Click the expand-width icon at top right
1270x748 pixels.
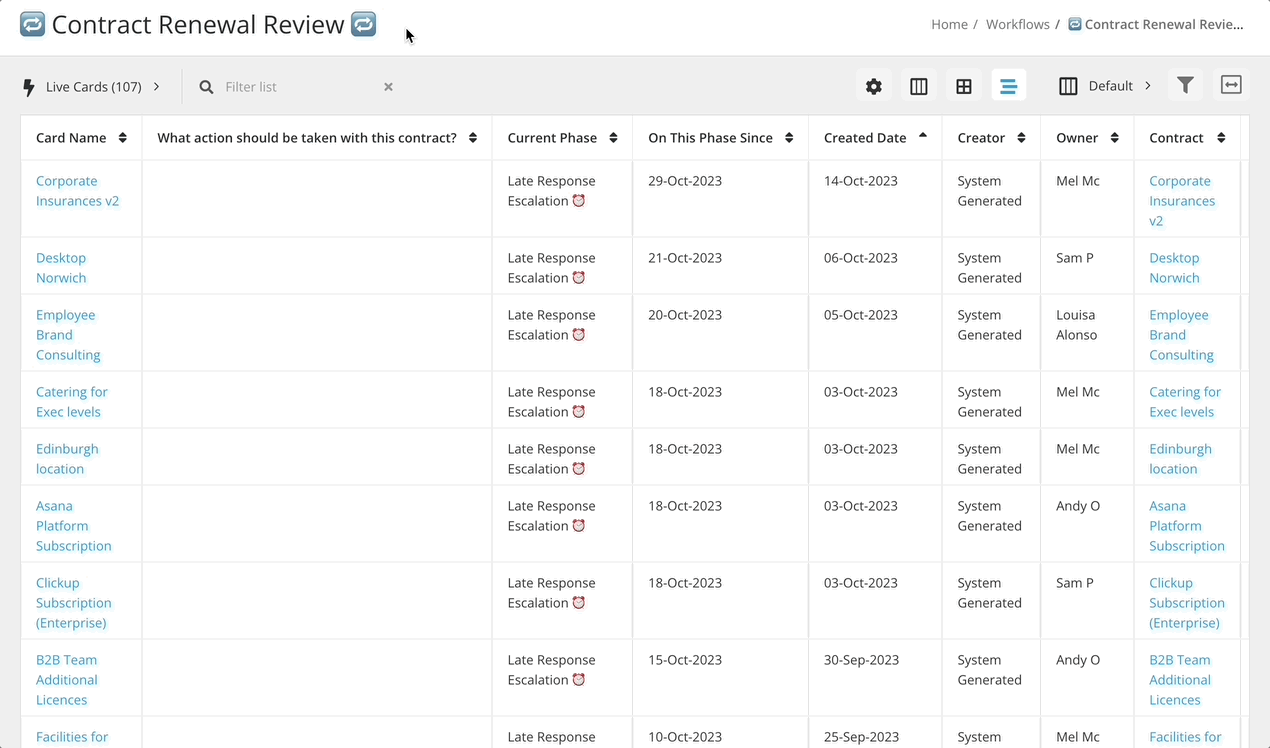pyautogui.click(x=1231, y=85)
